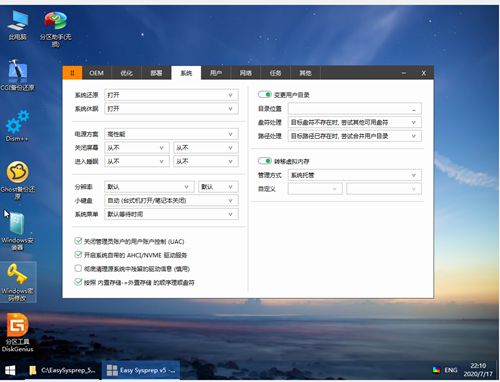Click the orange menu icon in the Easy Sysprep title bar
500x382 pixels.
(x=72, y=73)
